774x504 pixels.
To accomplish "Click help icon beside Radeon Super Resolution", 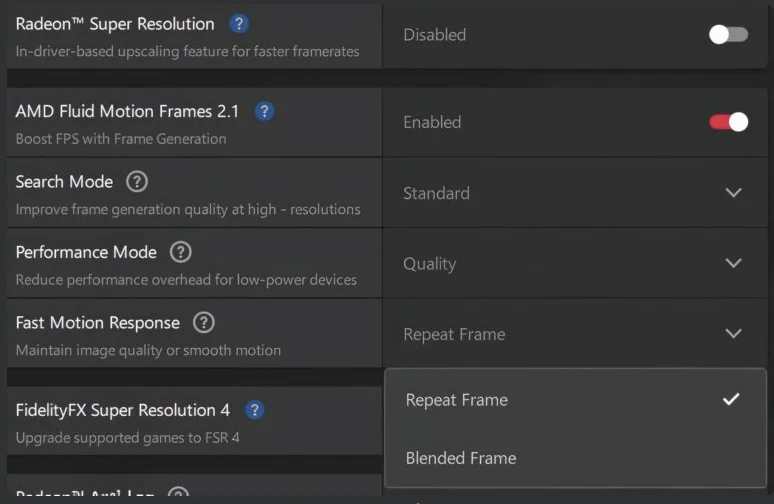I will pos(239,24).
